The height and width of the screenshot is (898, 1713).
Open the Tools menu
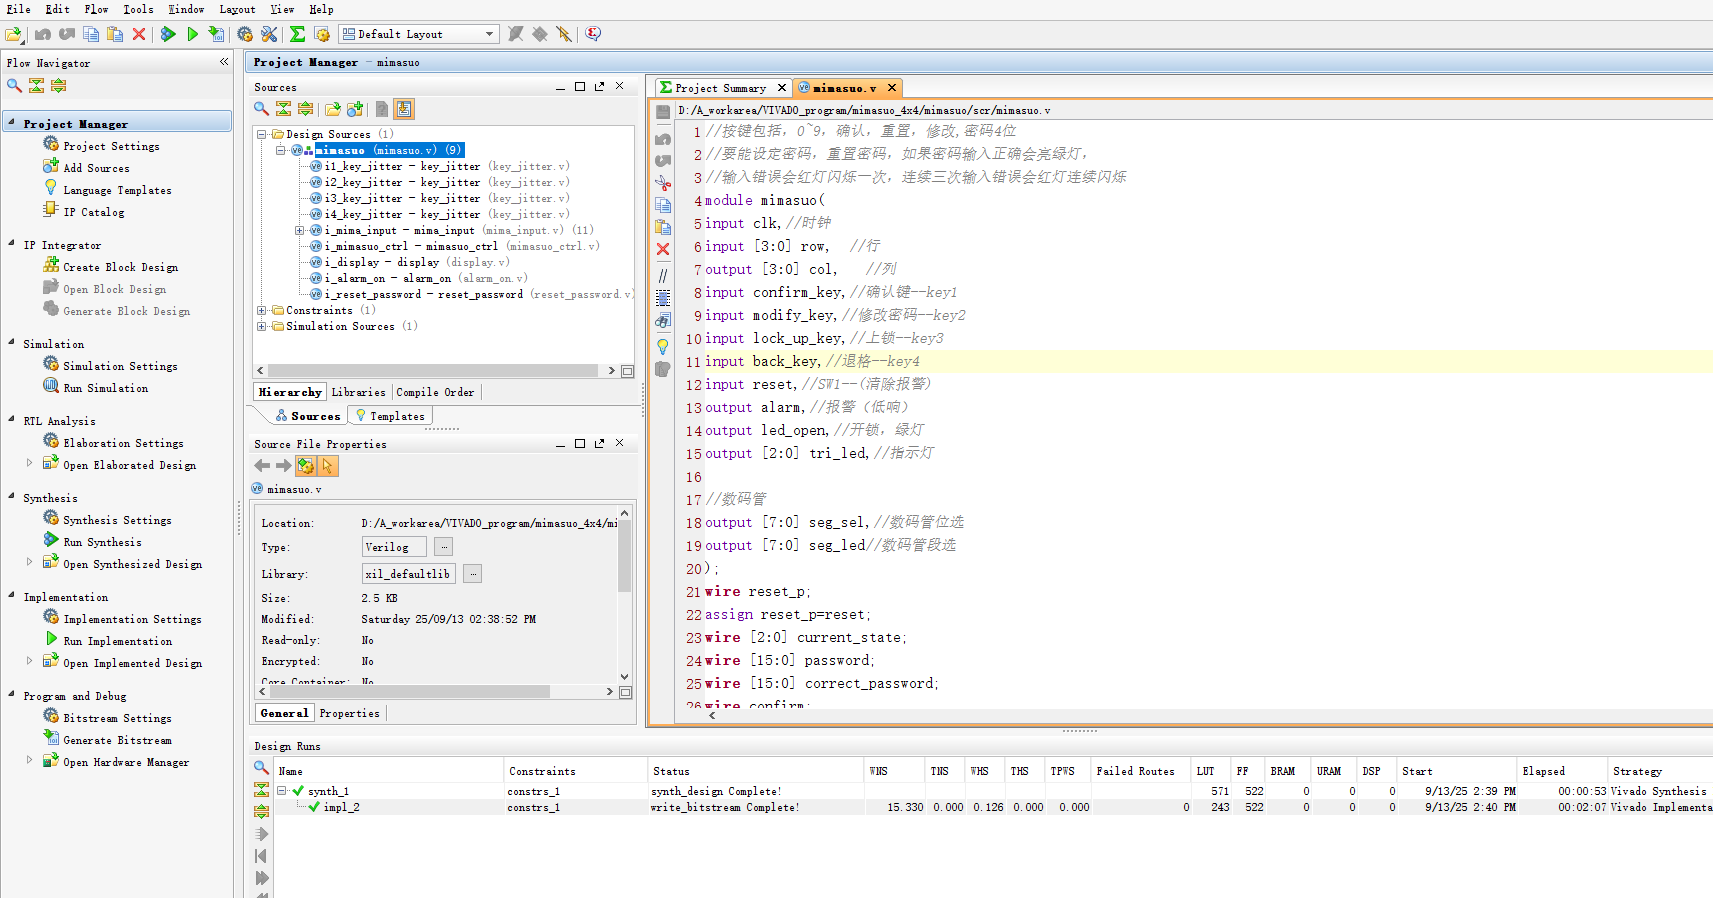coord(139,9)
